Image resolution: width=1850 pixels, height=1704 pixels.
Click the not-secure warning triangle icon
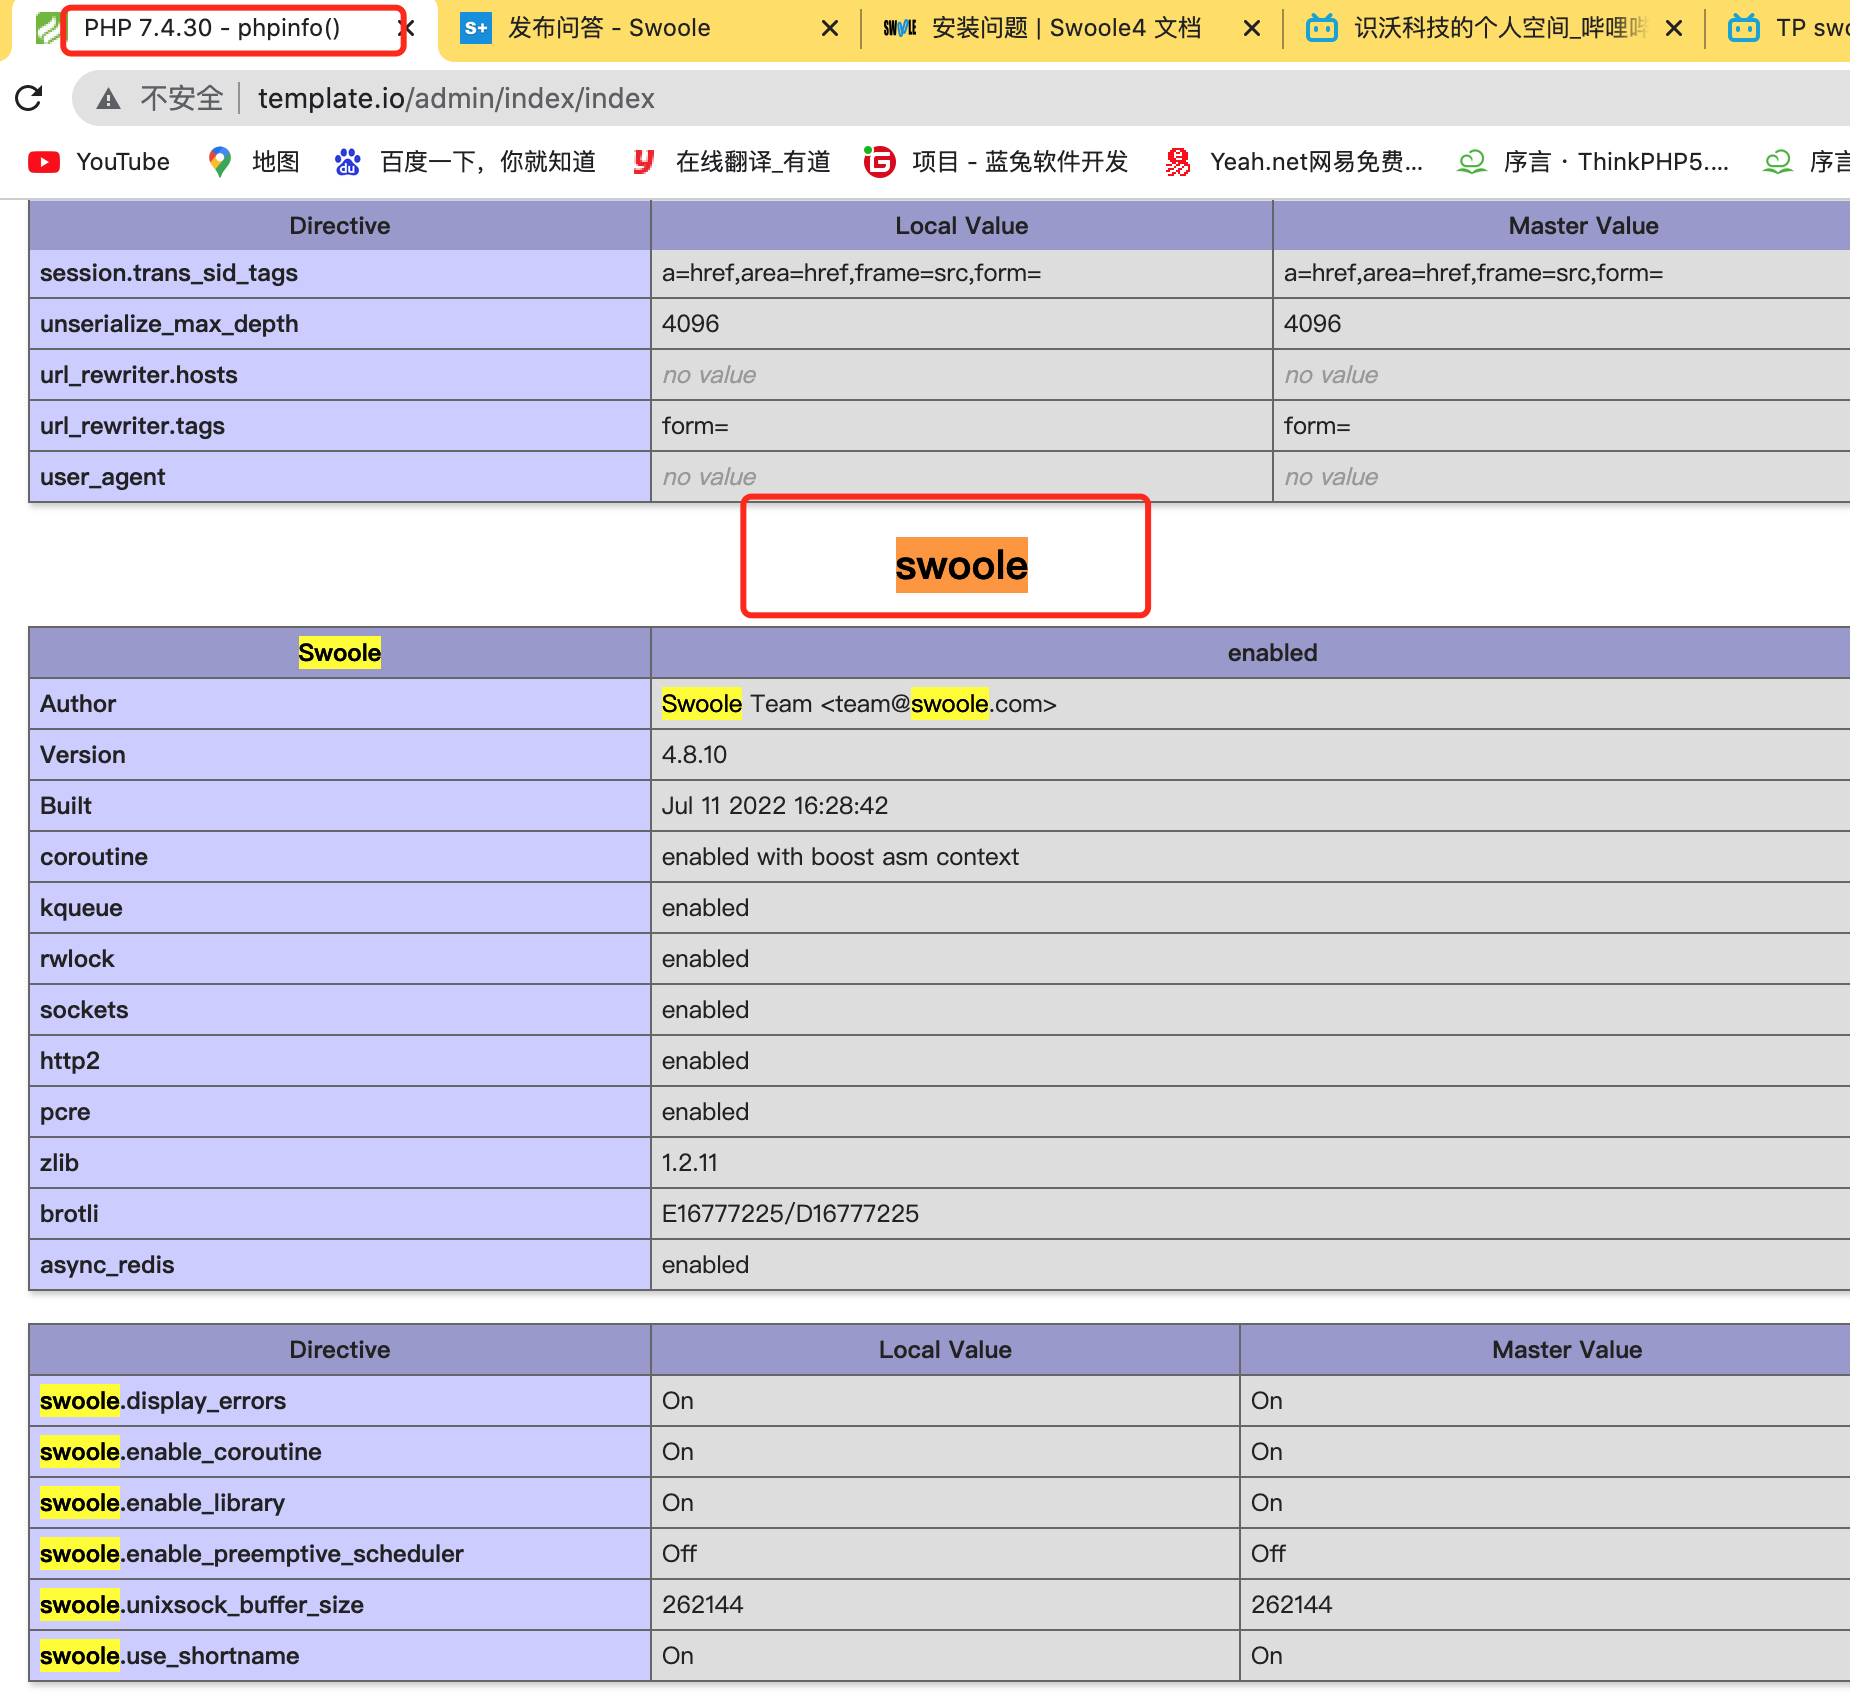tap(108, 99)
